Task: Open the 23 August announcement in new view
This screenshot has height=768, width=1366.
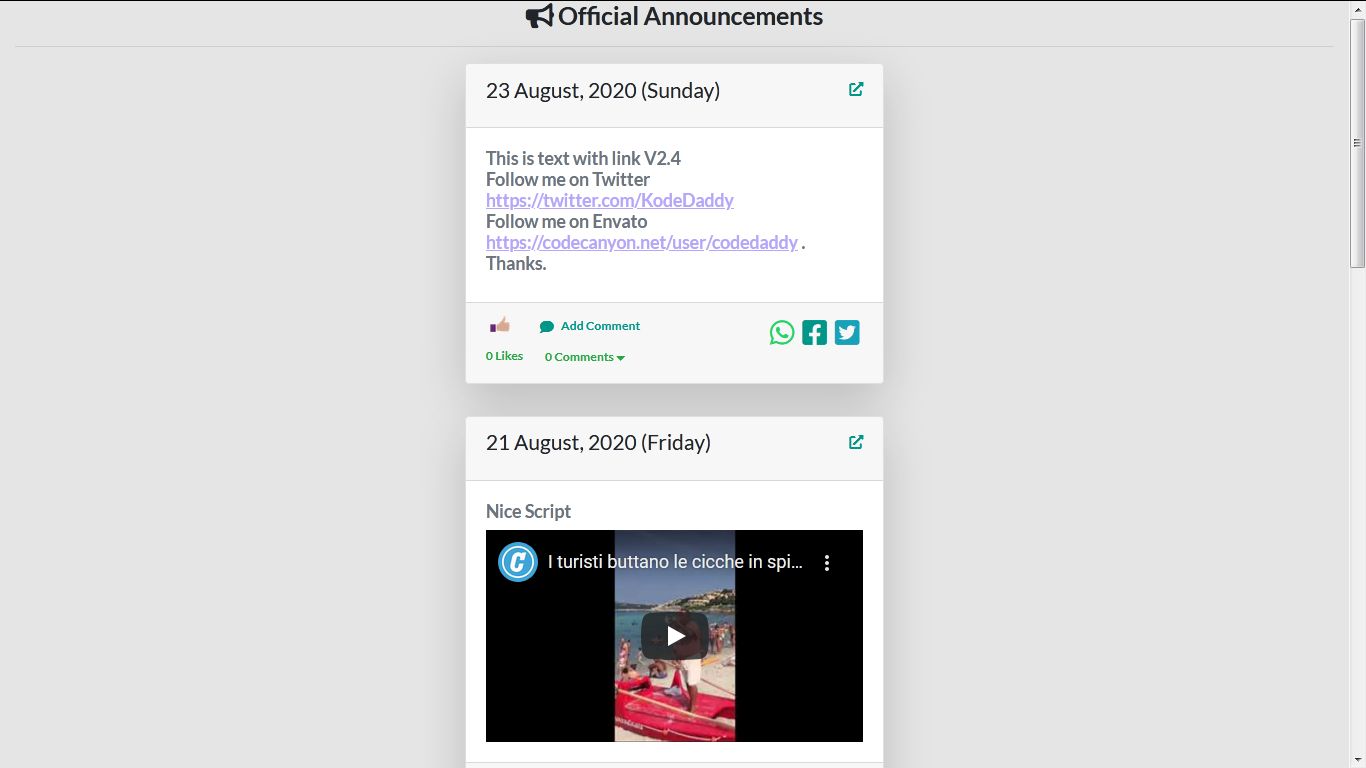Action: coord(856,89)
